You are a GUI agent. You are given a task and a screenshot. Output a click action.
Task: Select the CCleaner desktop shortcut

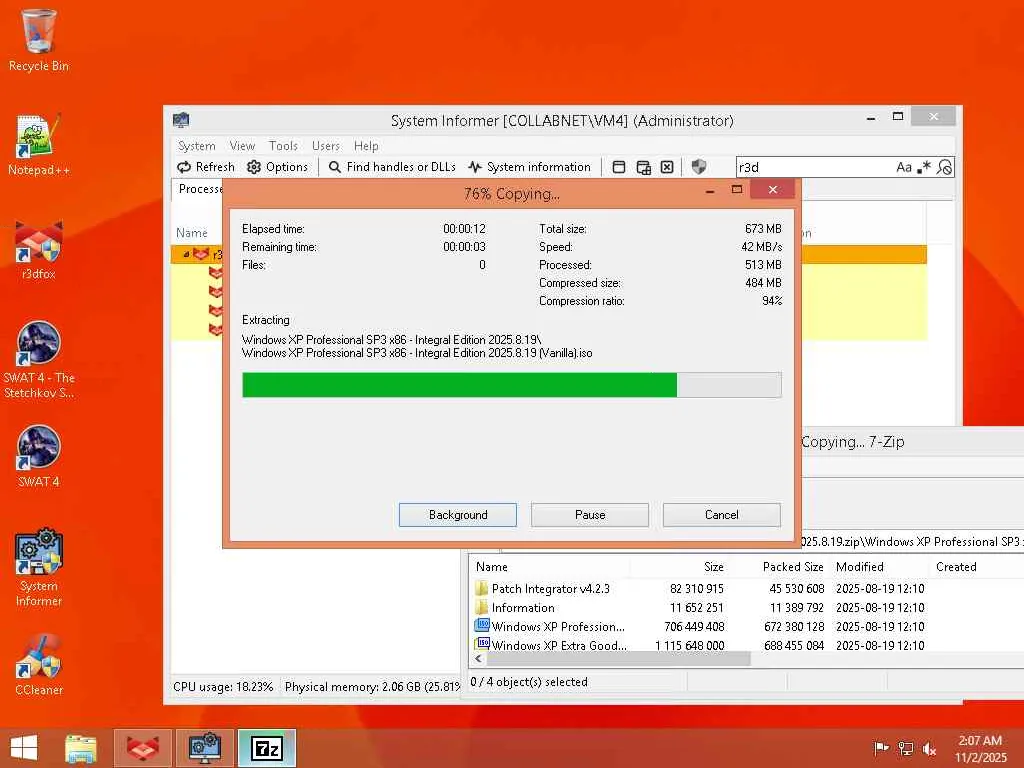tap(39, 665)
